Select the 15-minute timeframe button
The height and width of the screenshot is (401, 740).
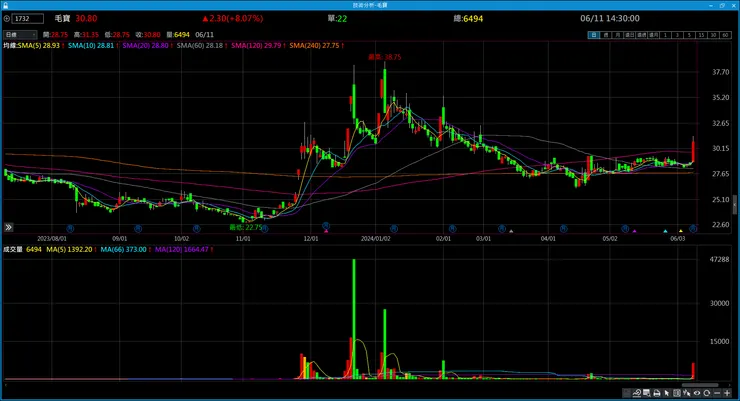click(701, 35)
